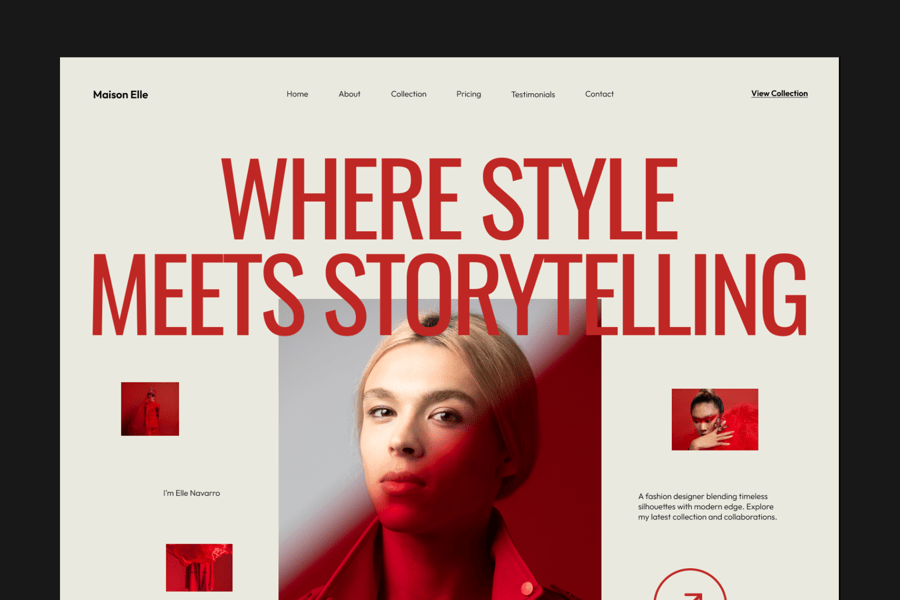900x600 pixels.
Task: Click the "I'm Elle Navarro" text
Action: 192,493
